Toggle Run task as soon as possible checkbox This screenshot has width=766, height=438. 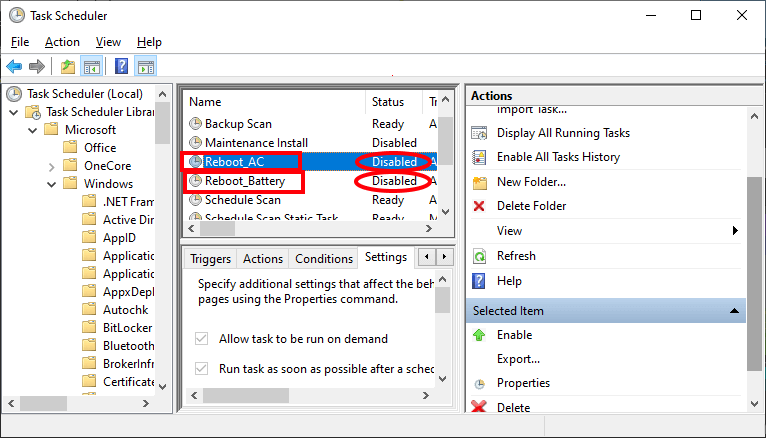(x=201, y=368)
